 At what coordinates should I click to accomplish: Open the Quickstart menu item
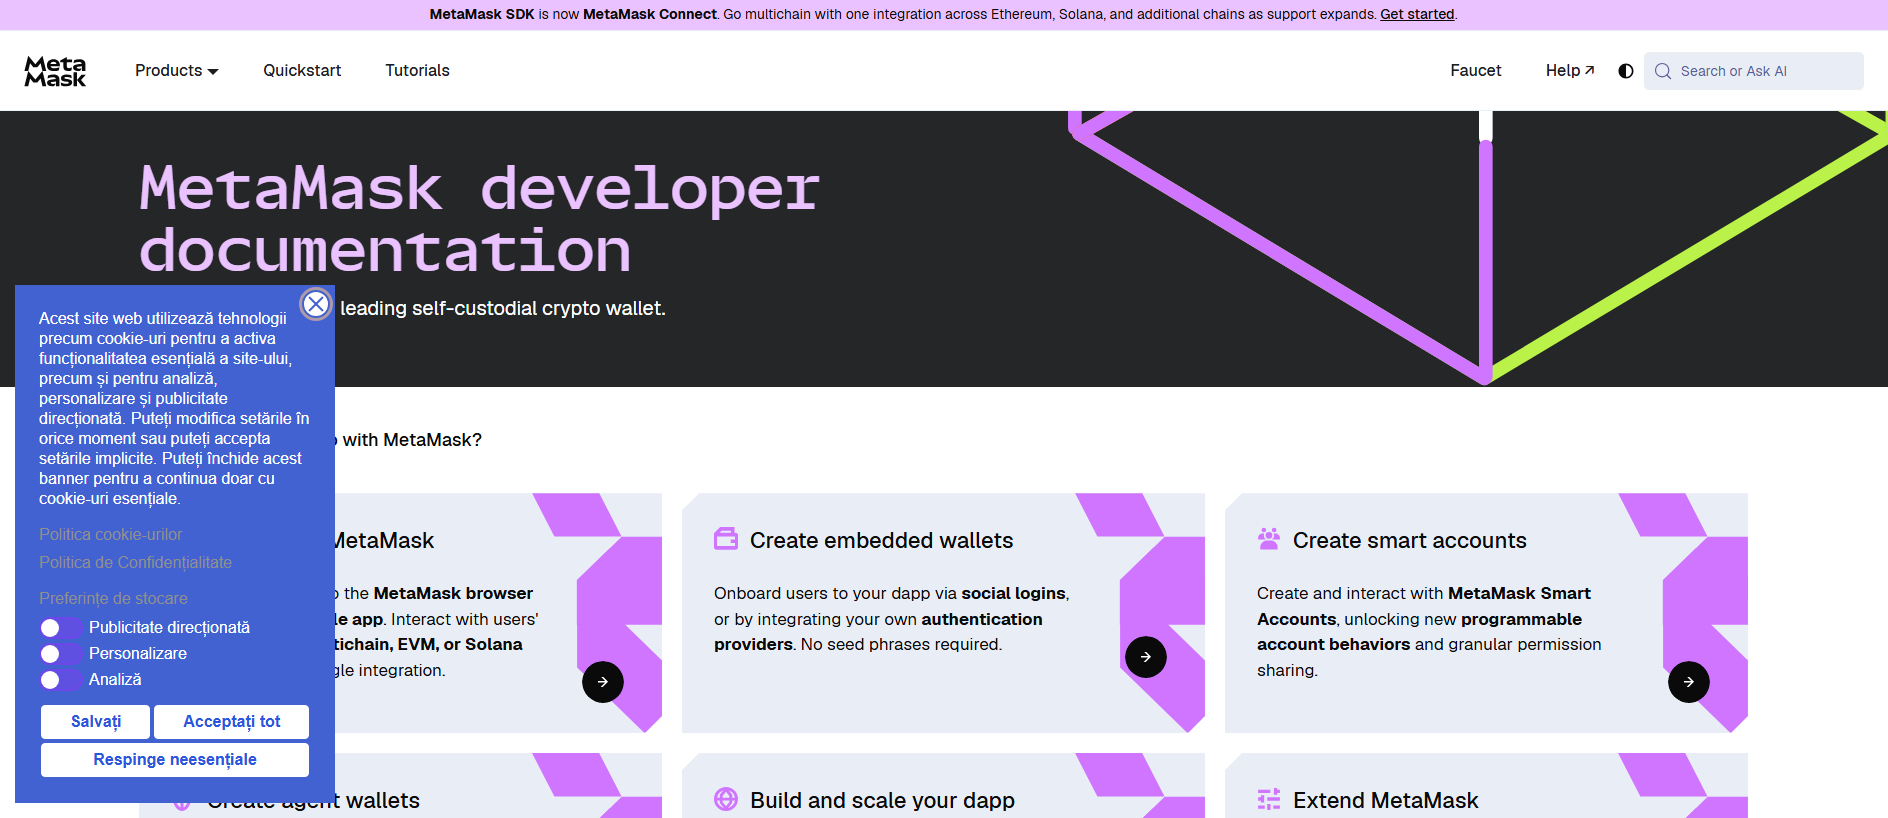302,71
